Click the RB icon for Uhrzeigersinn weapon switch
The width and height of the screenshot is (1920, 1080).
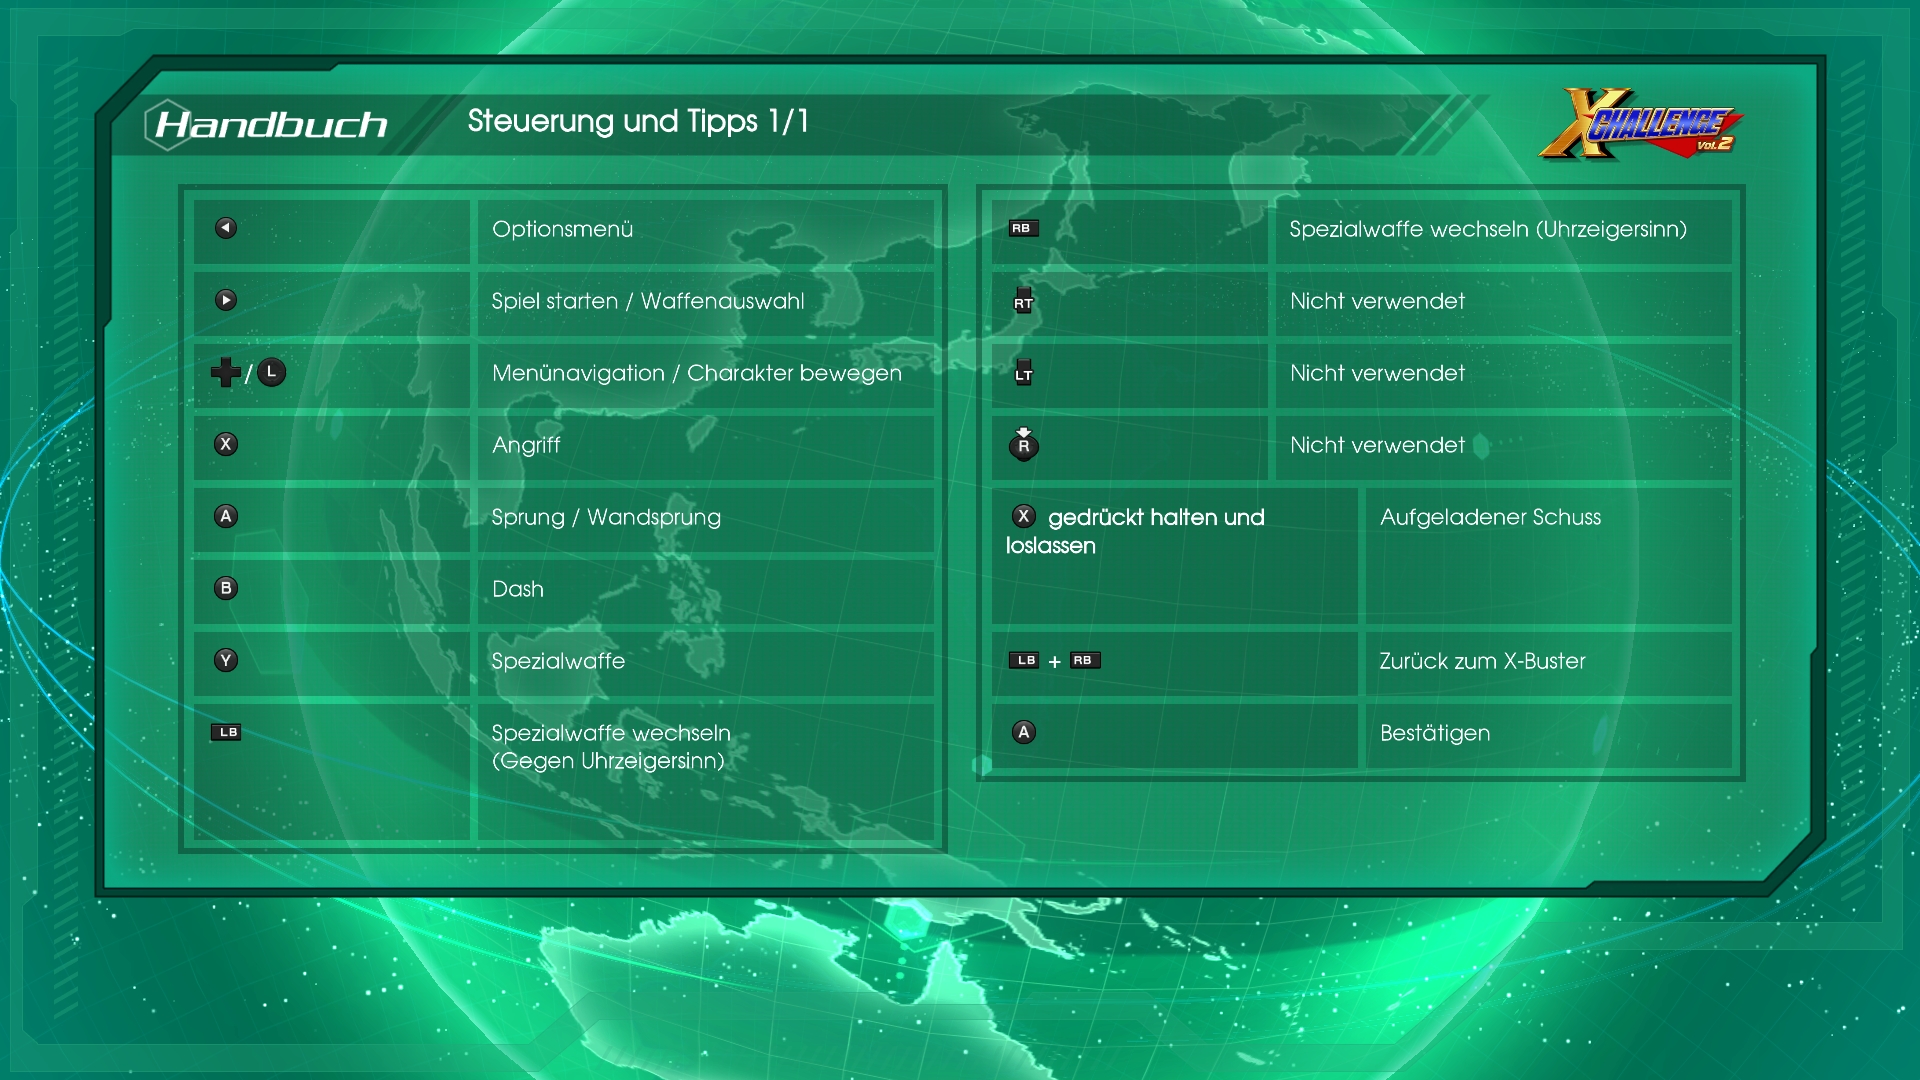(1023, 228)
